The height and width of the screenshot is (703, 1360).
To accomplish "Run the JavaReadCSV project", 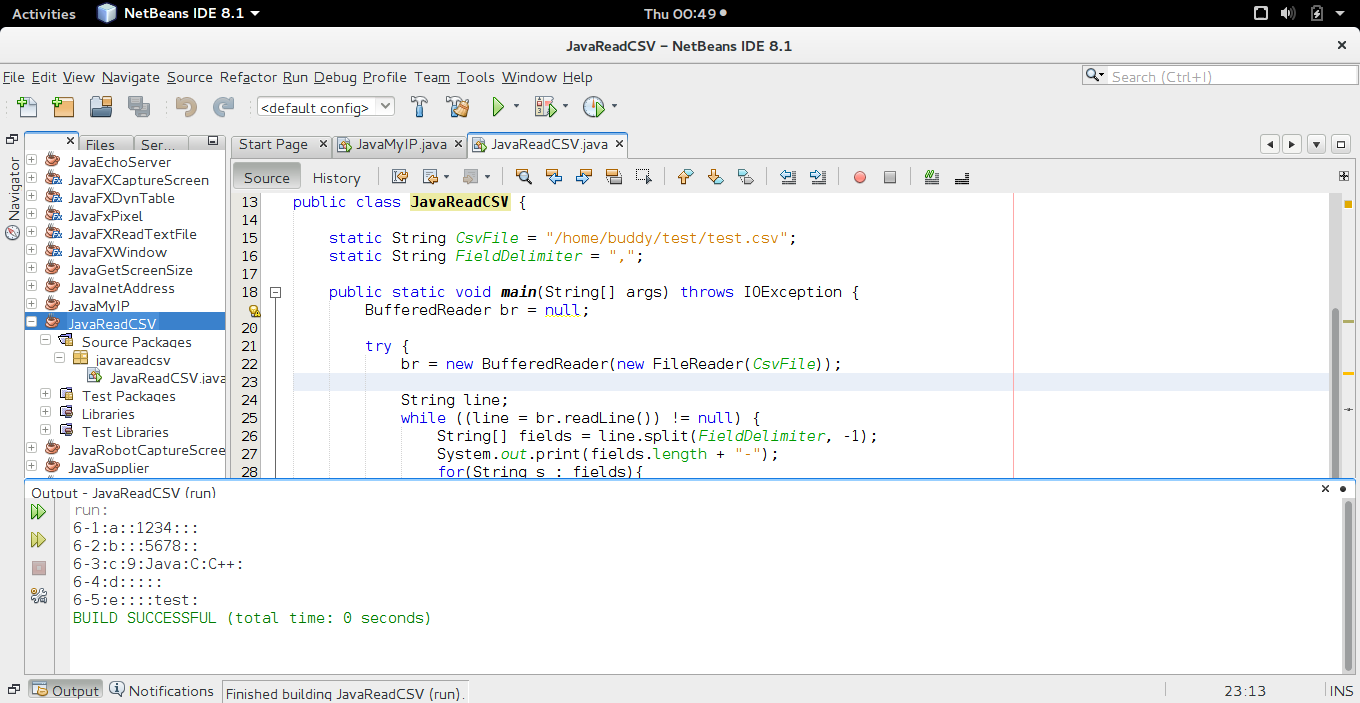I will coord(497,106).
